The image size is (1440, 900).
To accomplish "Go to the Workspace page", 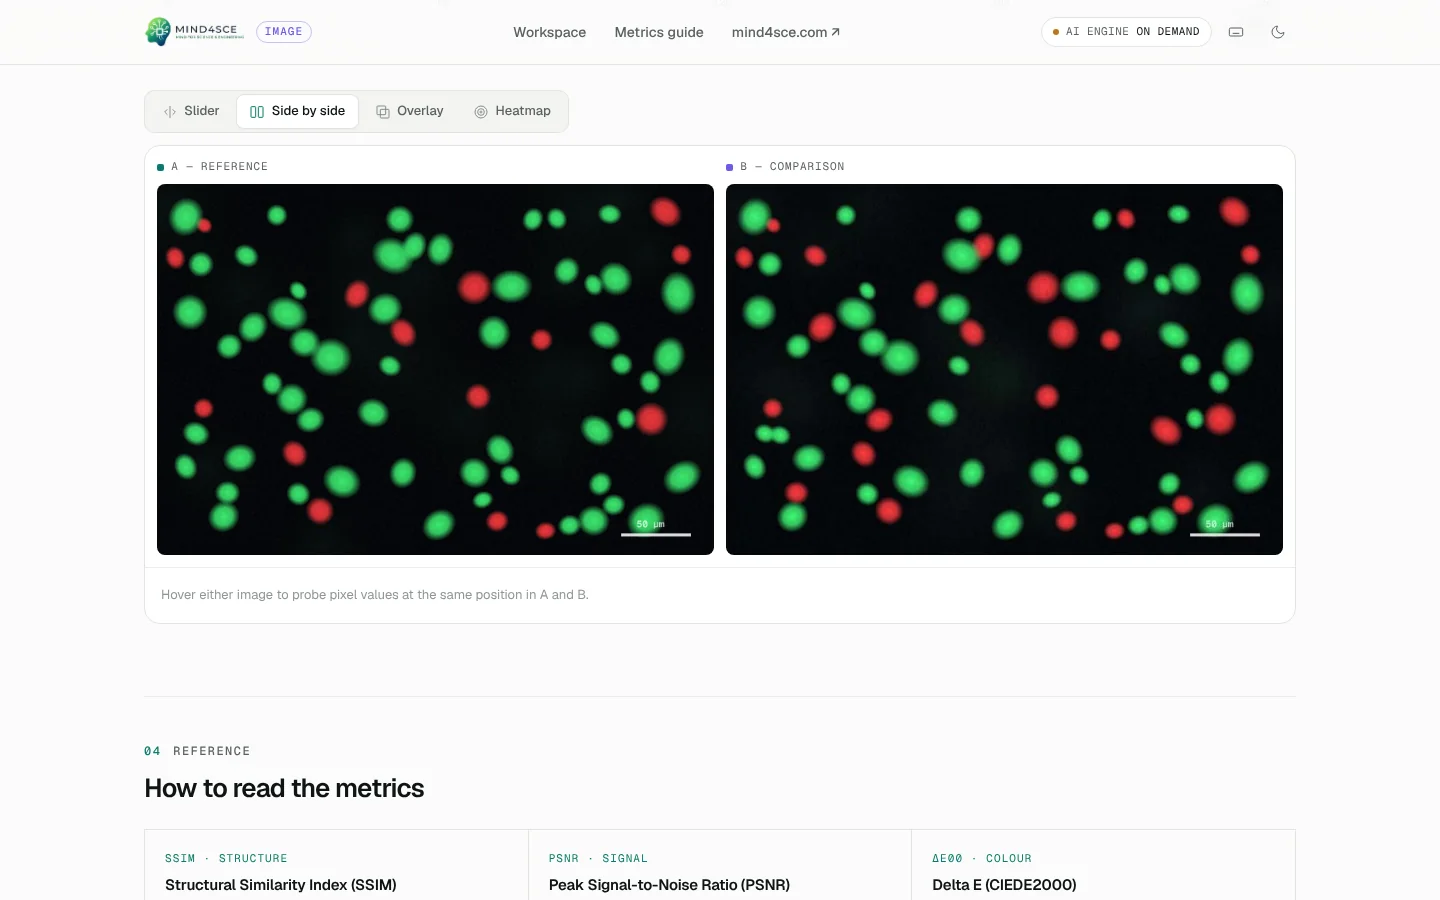I will (x=550, y=32).
